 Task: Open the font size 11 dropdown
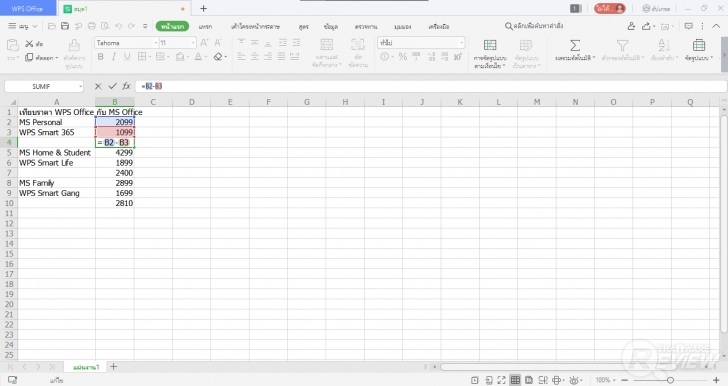(x=193, y=43)
